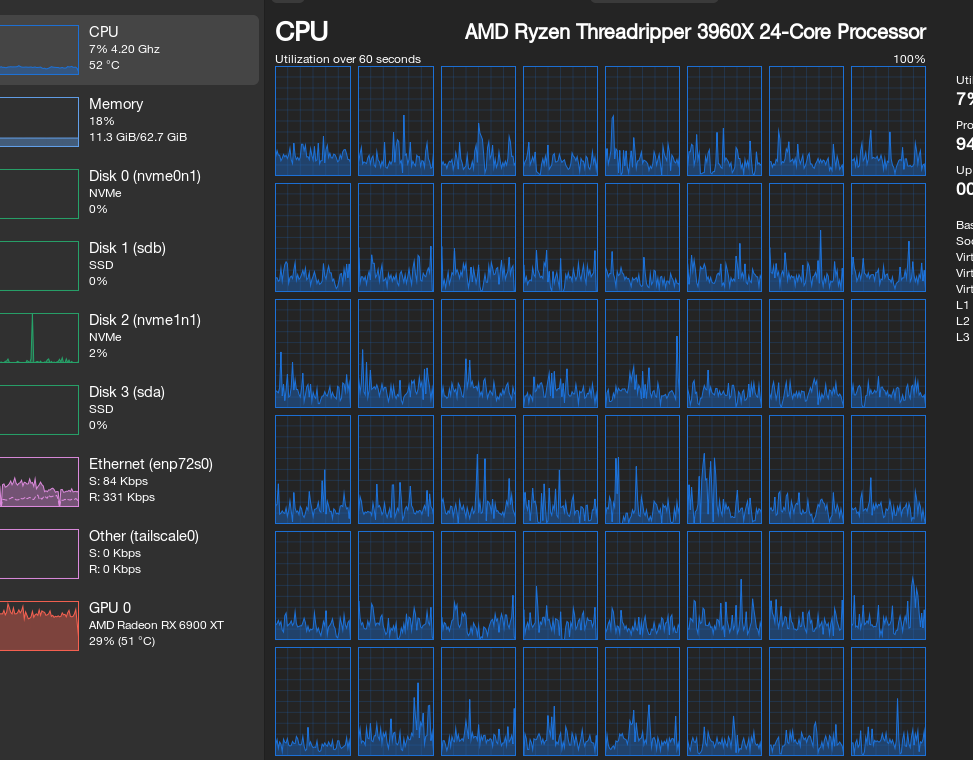Select Ethernet (enp72s0) in the sidebar
973x760 pixels.
(x=128, y=481)
